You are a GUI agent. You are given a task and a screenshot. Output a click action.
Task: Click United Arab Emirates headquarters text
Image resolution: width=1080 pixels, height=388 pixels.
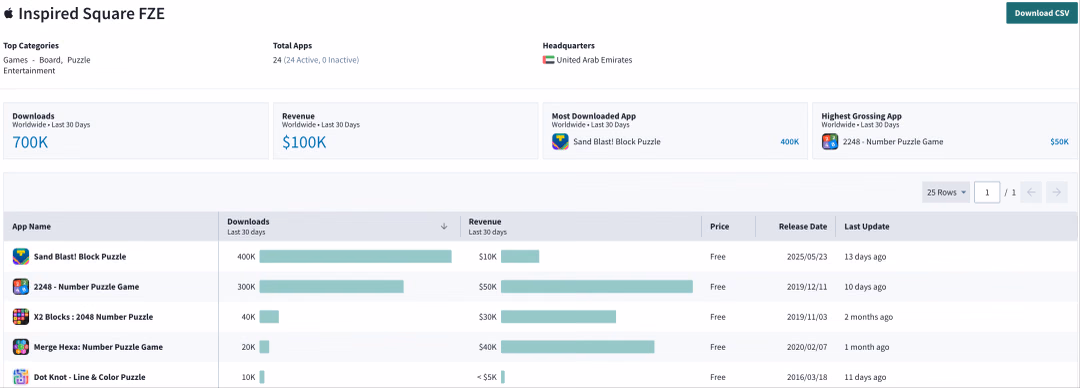click(x=594, y=60)
